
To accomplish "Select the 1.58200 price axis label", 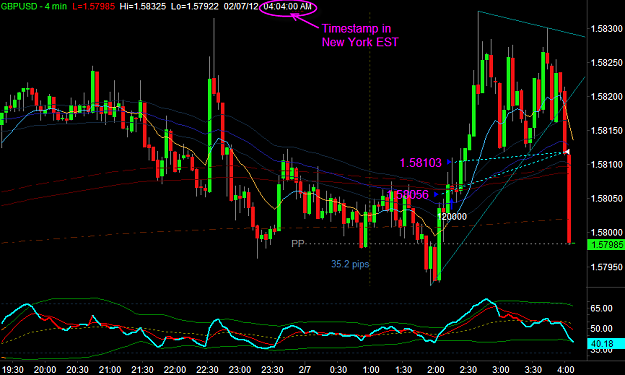I will [x=607, y=96].
